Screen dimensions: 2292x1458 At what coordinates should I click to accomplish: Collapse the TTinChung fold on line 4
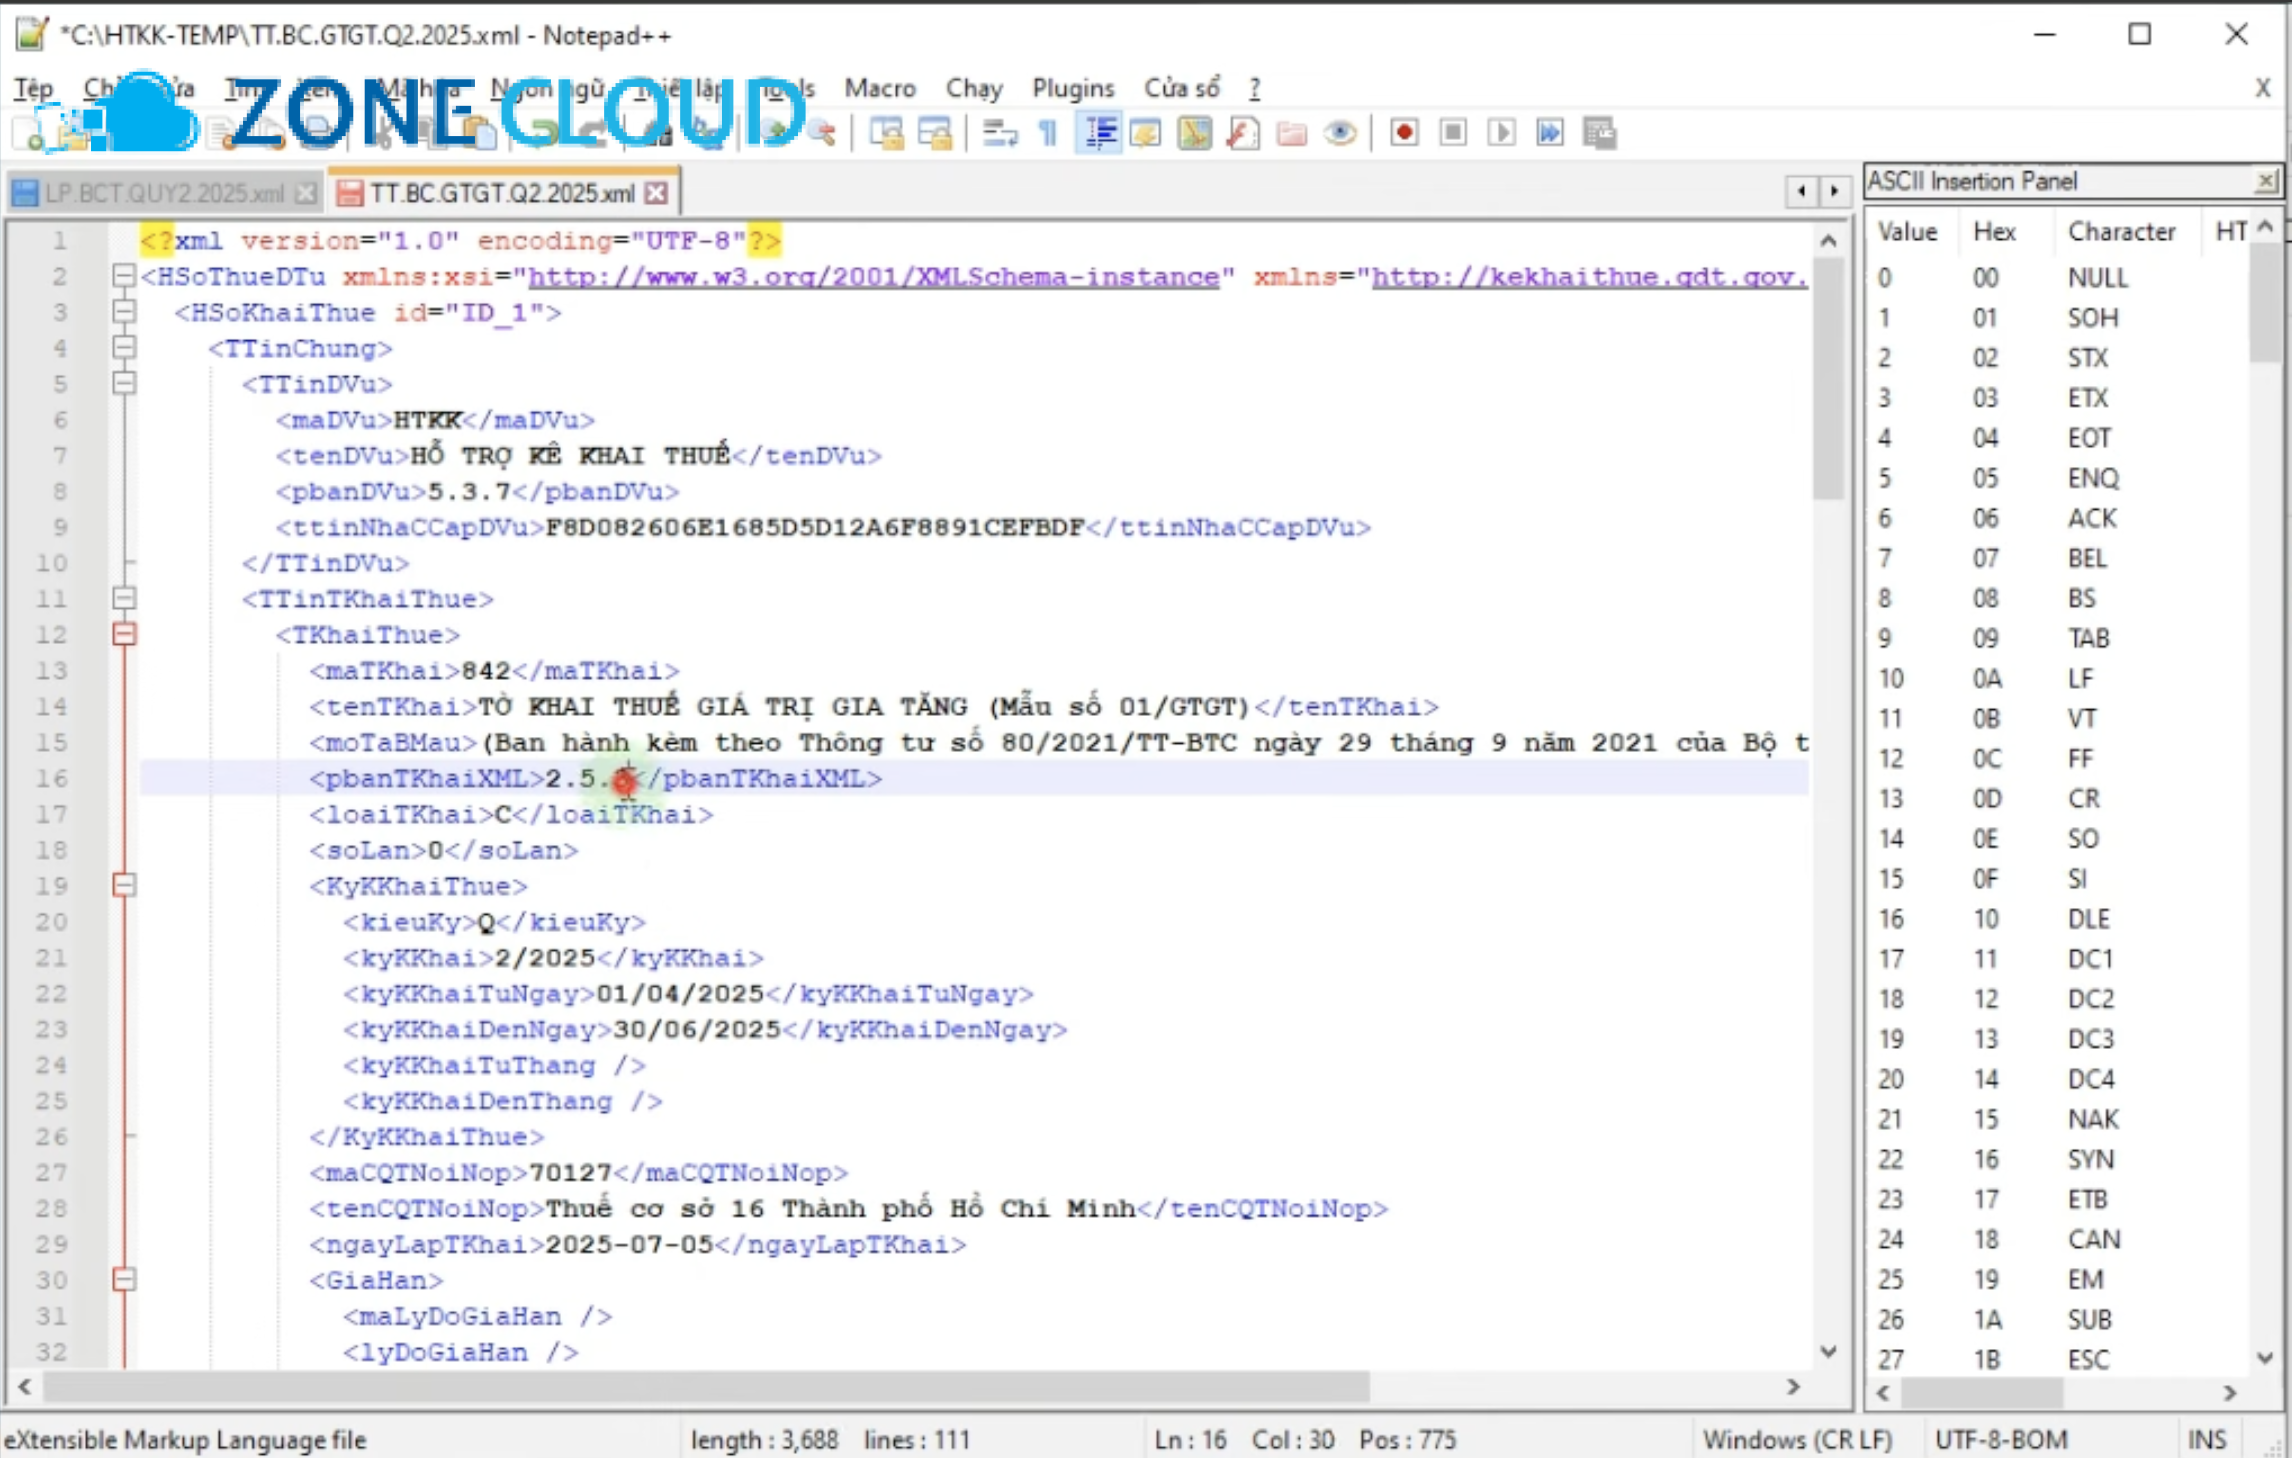click(124, 348)
